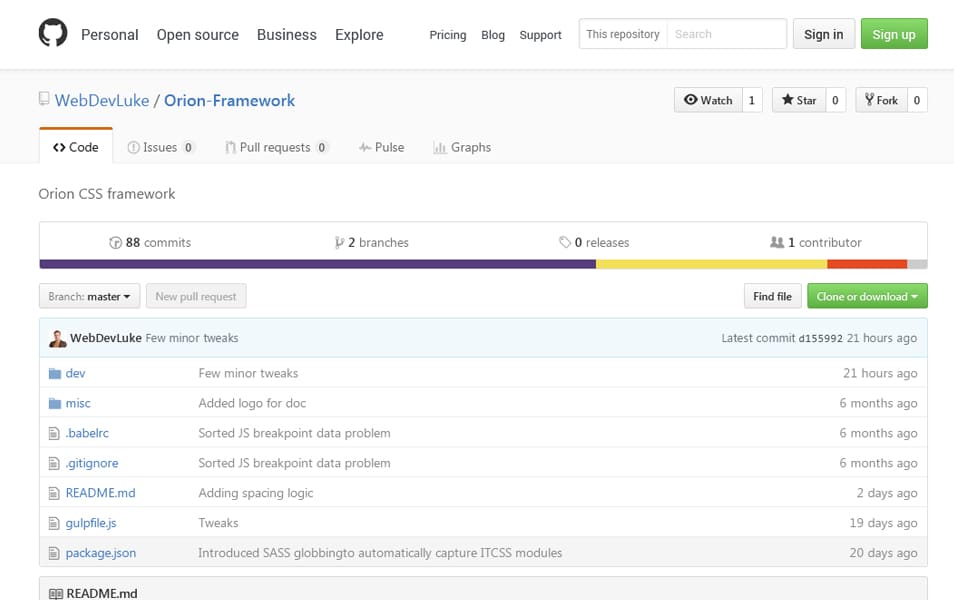
Task: Click the Find file button
Action: click(x=773, y=296)
